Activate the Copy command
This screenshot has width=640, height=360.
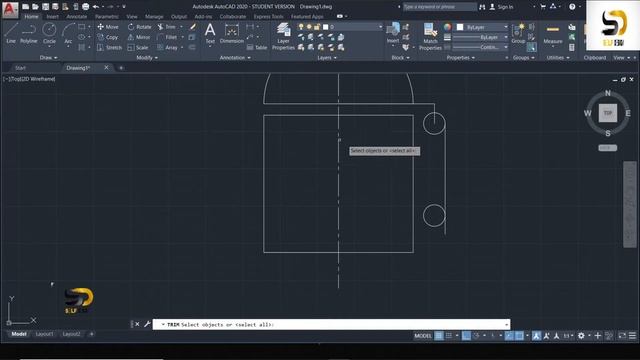click(x=108, y=37)
